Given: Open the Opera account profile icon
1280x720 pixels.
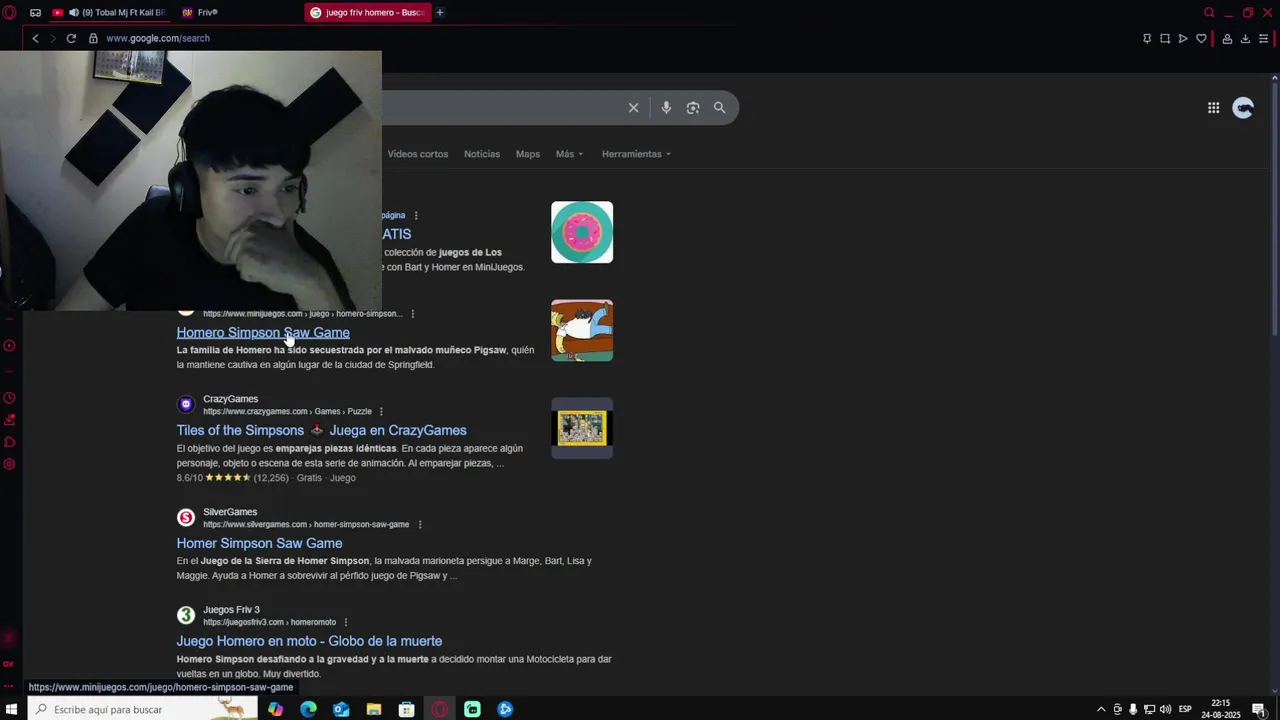Looking at the screenshot, I should click(1227, 38).
